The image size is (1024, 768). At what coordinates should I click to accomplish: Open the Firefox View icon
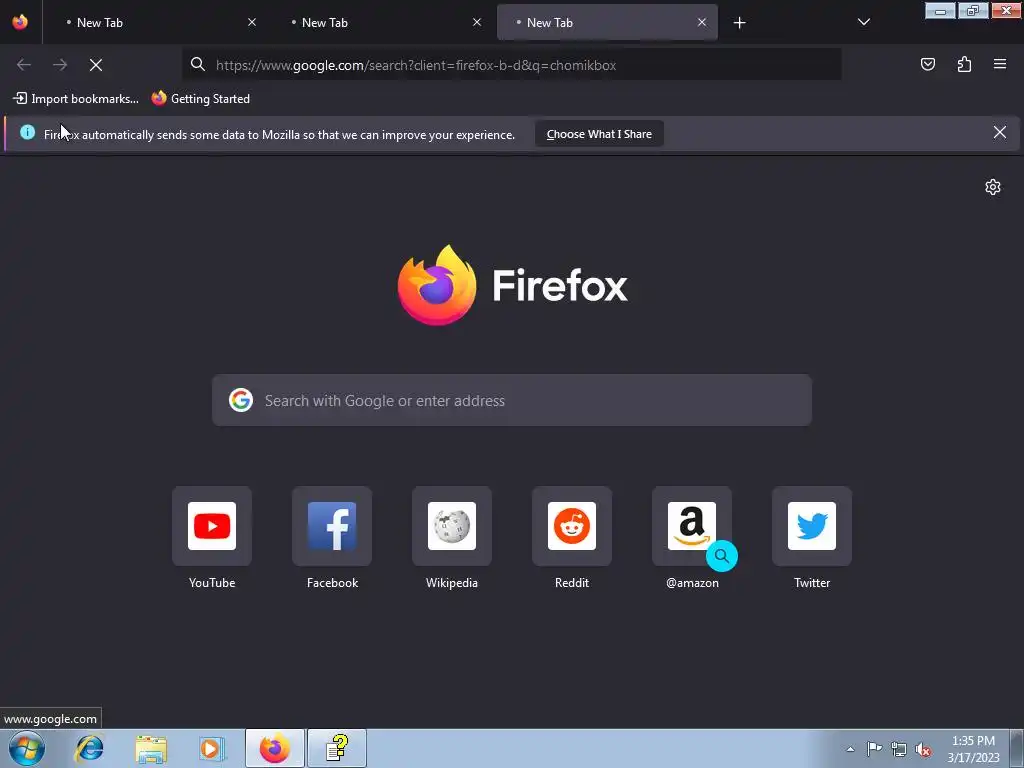pyautogui.click(x=20, y=22)
